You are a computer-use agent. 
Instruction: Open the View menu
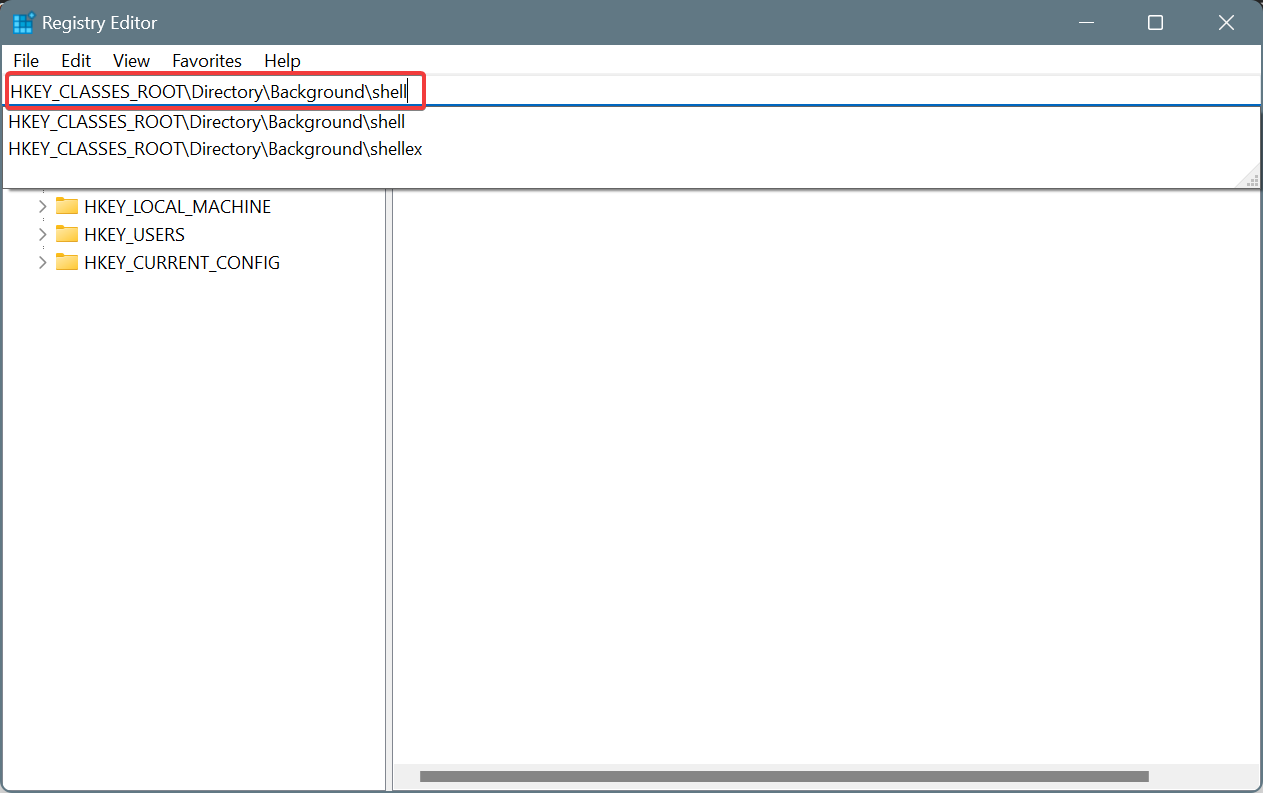[x=132, y=61]
